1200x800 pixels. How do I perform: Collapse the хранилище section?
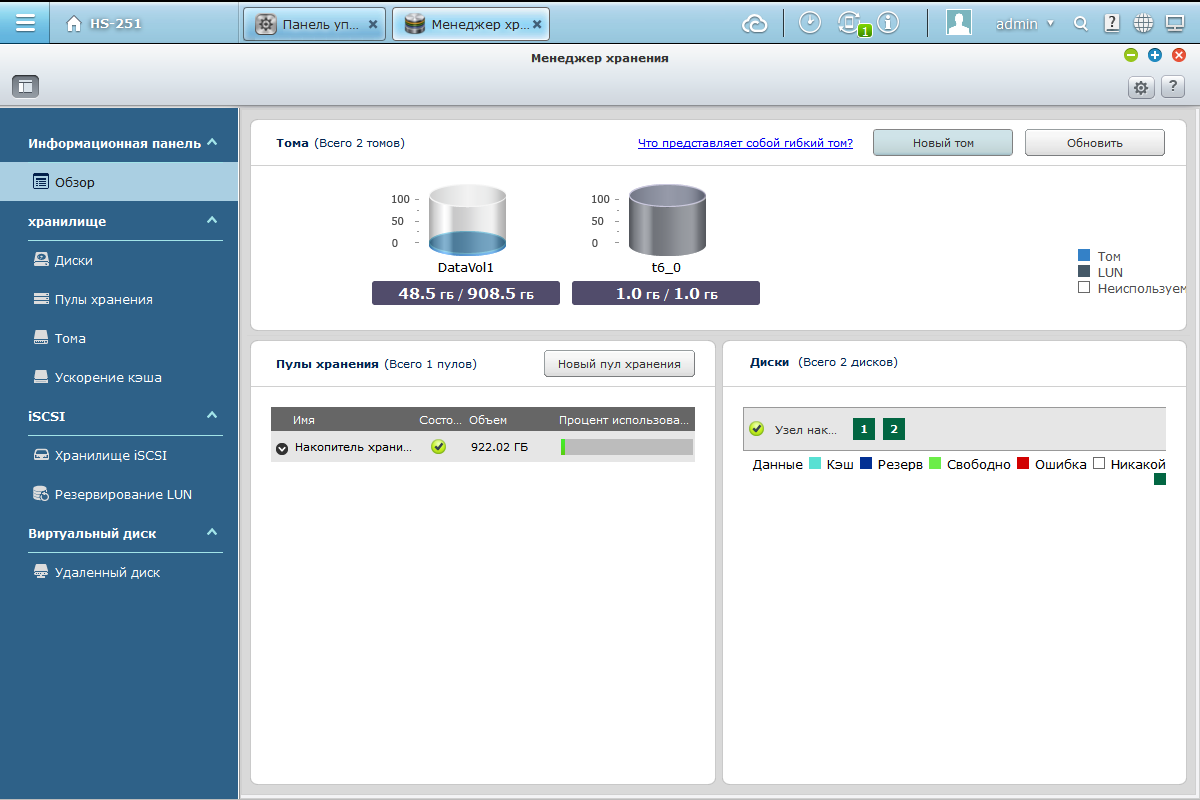click(212, 221)
